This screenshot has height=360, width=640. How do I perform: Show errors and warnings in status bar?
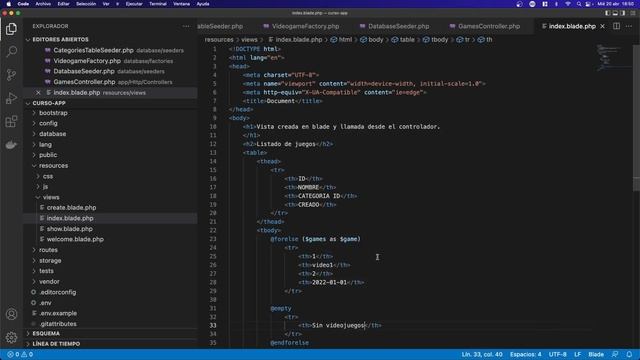[x=20, y=354]
